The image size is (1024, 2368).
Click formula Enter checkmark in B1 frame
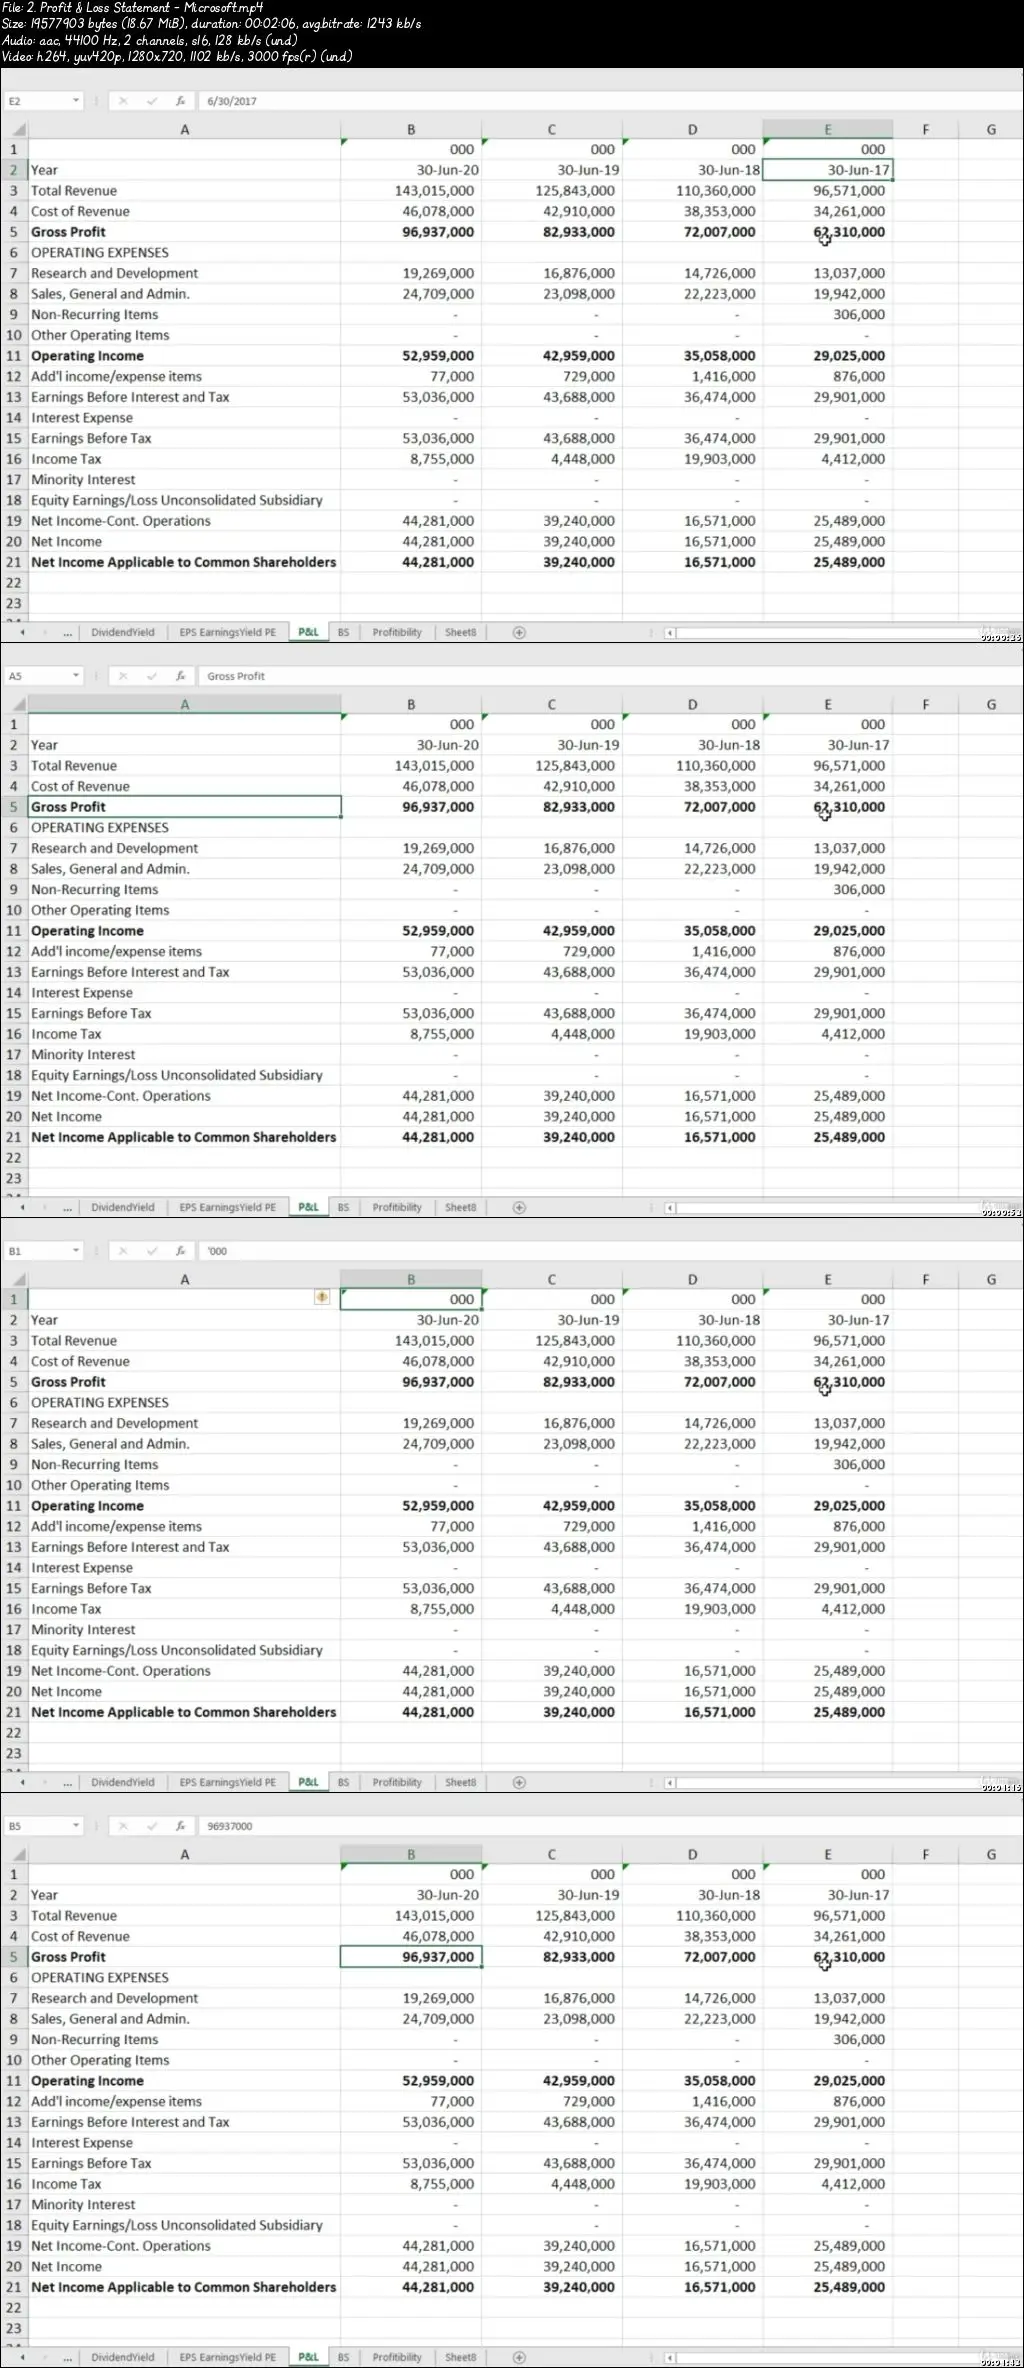tap(152, 1251)
